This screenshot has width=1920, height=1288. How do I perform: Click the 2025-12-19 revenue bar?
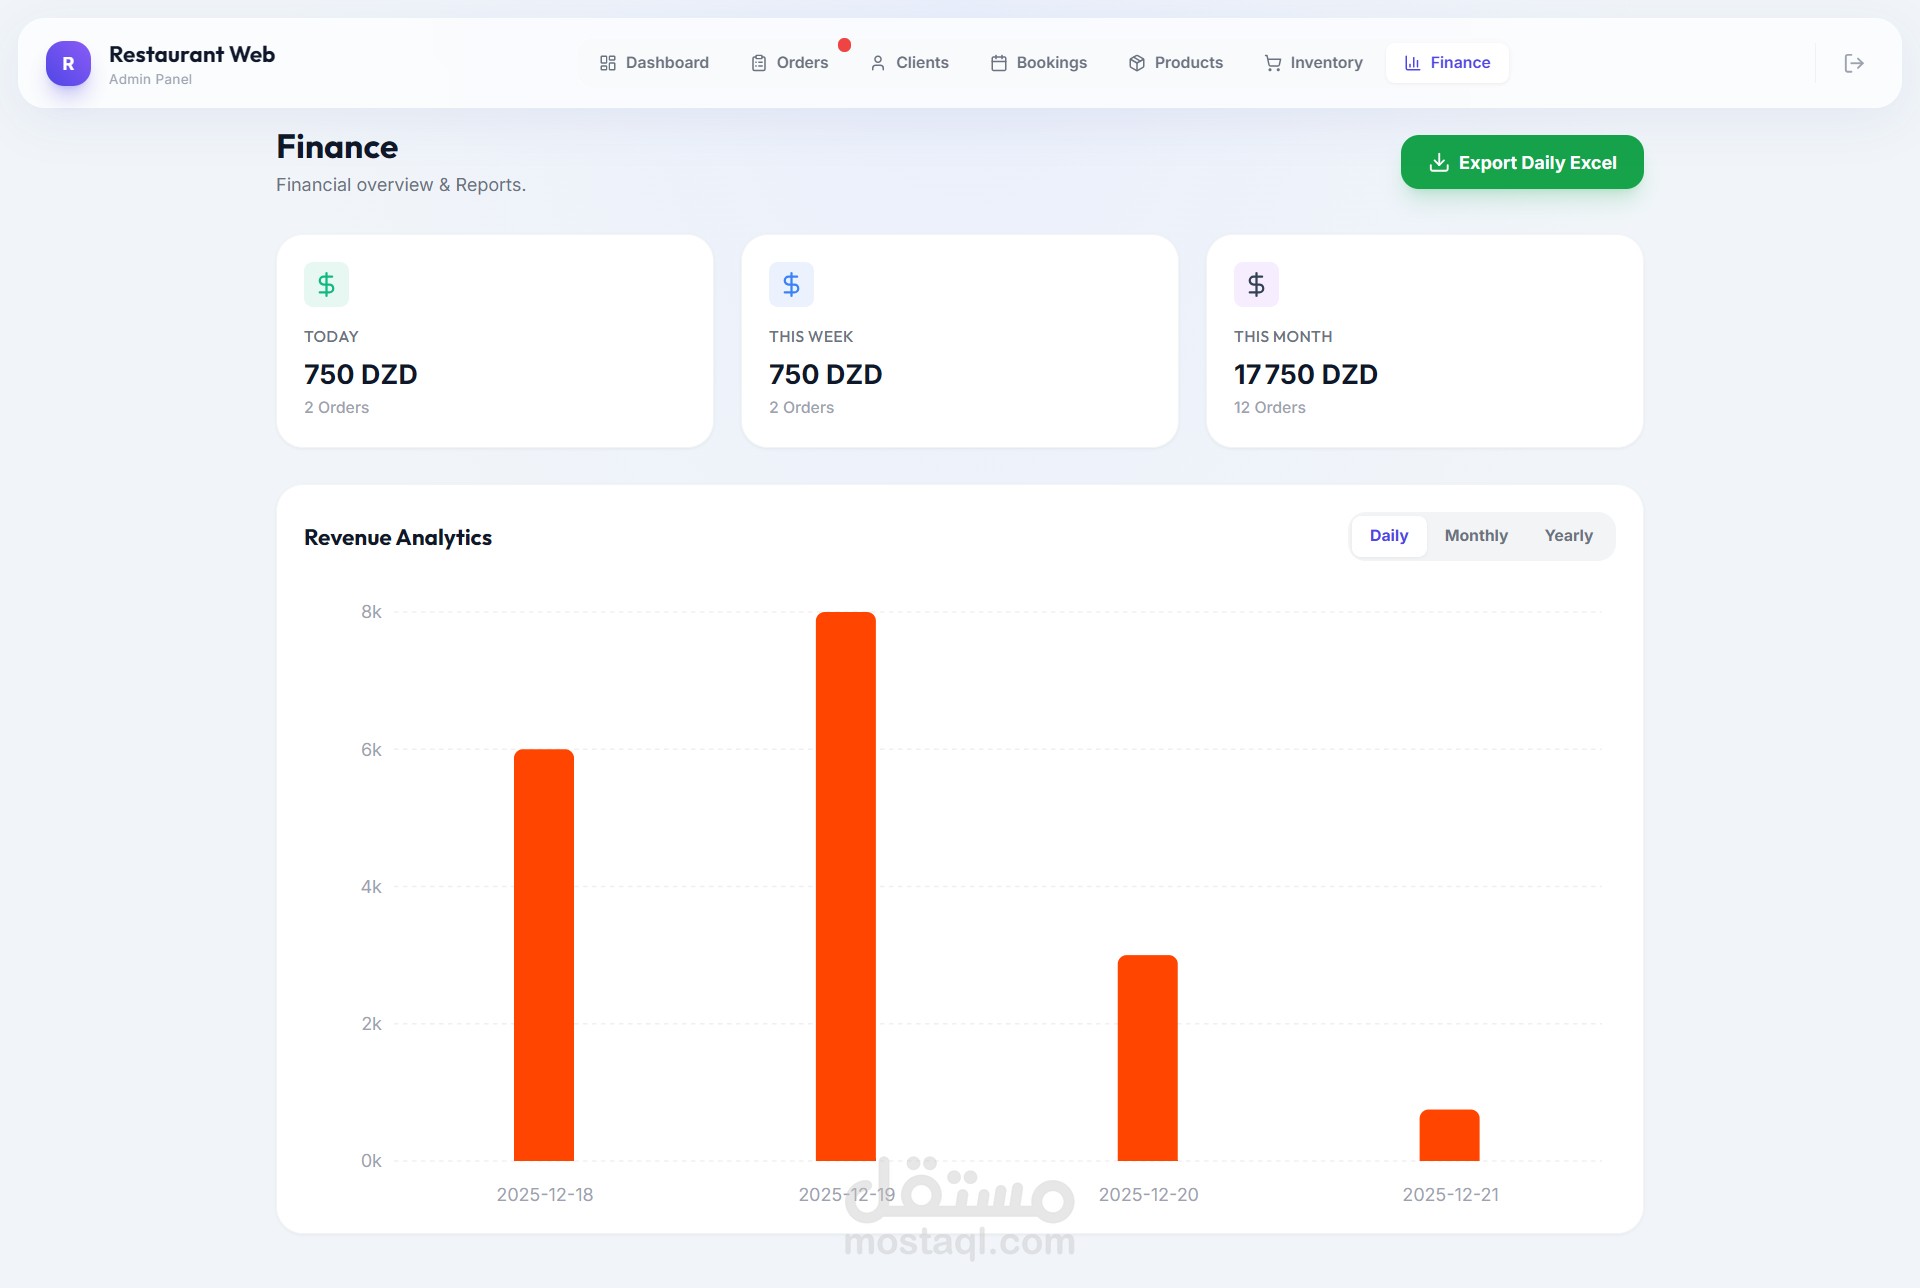[x=845, y=886]
